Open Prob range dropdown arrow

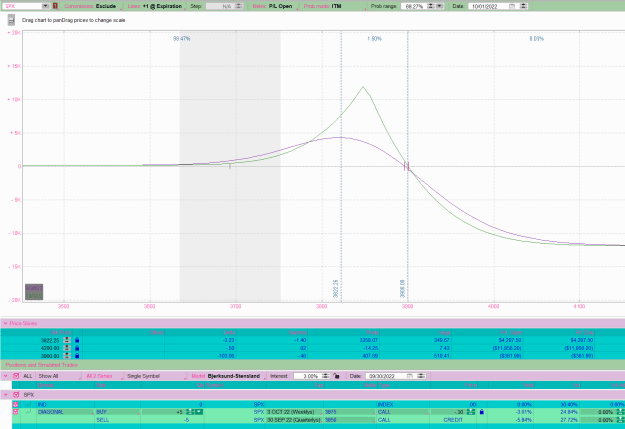pos(440,6)
